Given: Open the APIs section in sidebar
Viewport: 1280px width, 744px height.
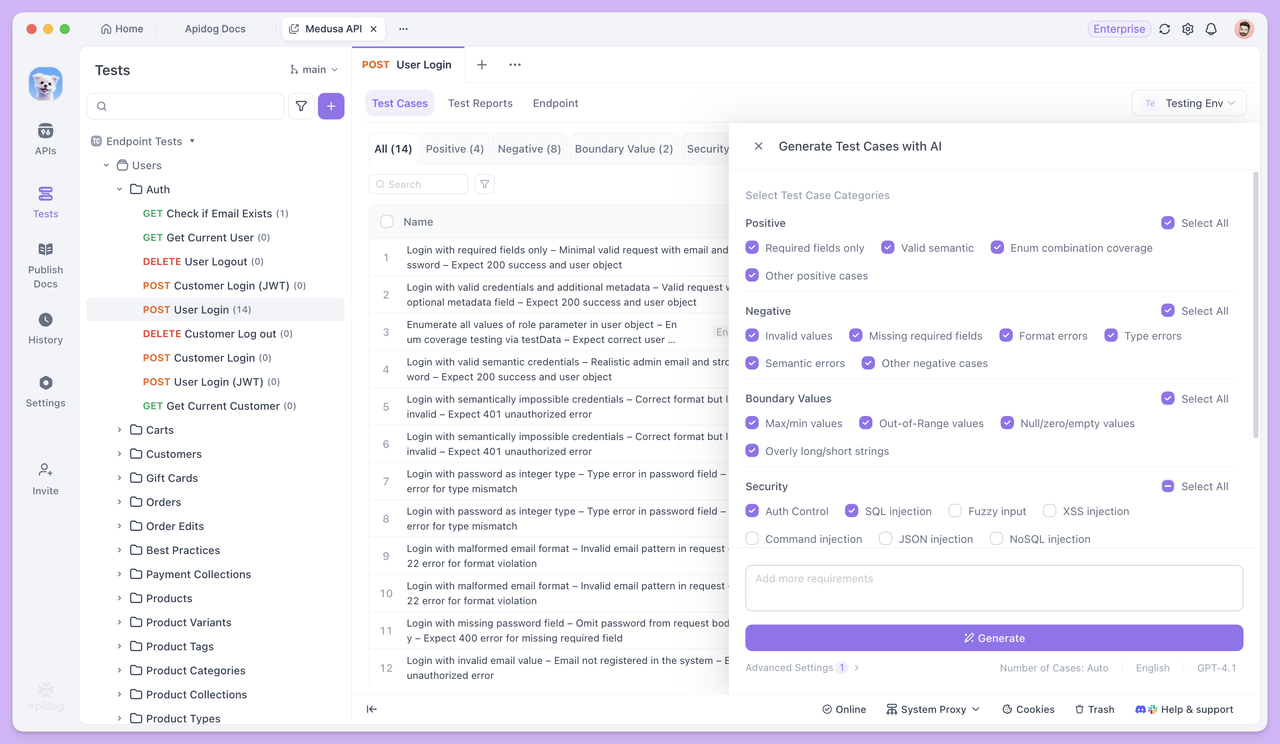Looking at the screenshot, I should [x=45, y=139].
